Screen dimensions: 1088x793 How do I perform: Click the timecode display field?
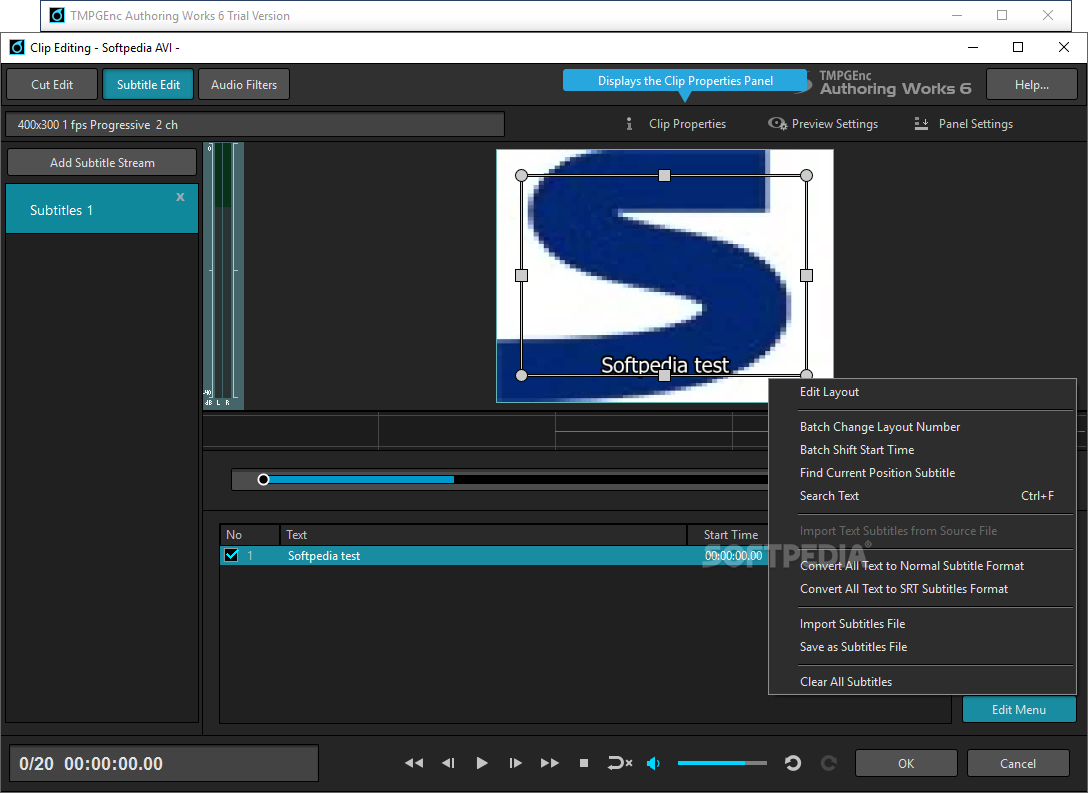pyautogui.click(x=164, y=763)
